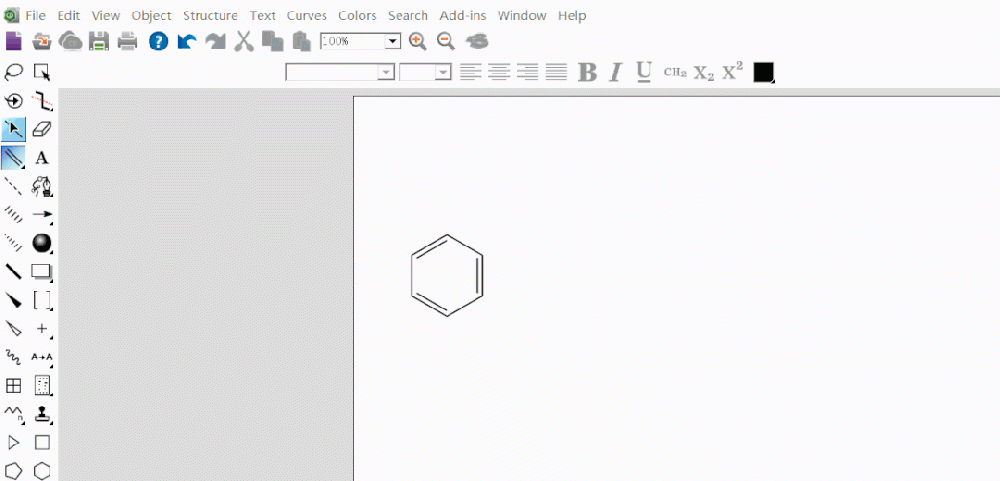The height and width of the screenshot is (481, 1000).
Task: Open the font name dropdown
Action: pyautogui.click(x=386, y=72)
